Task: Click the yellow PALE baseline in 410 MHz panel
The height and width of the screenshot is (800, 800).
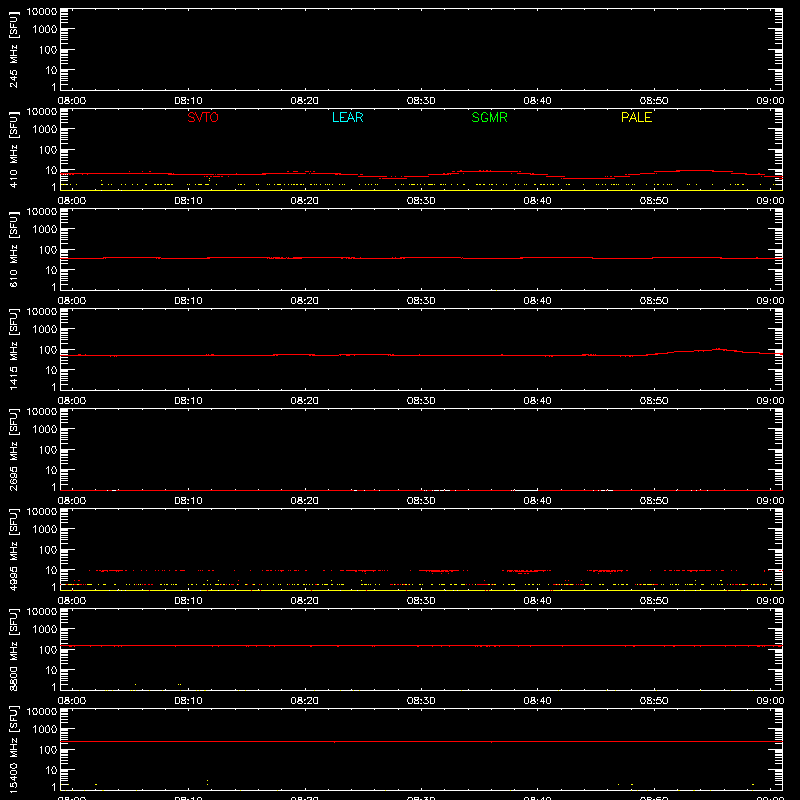Action: [421, 190]
